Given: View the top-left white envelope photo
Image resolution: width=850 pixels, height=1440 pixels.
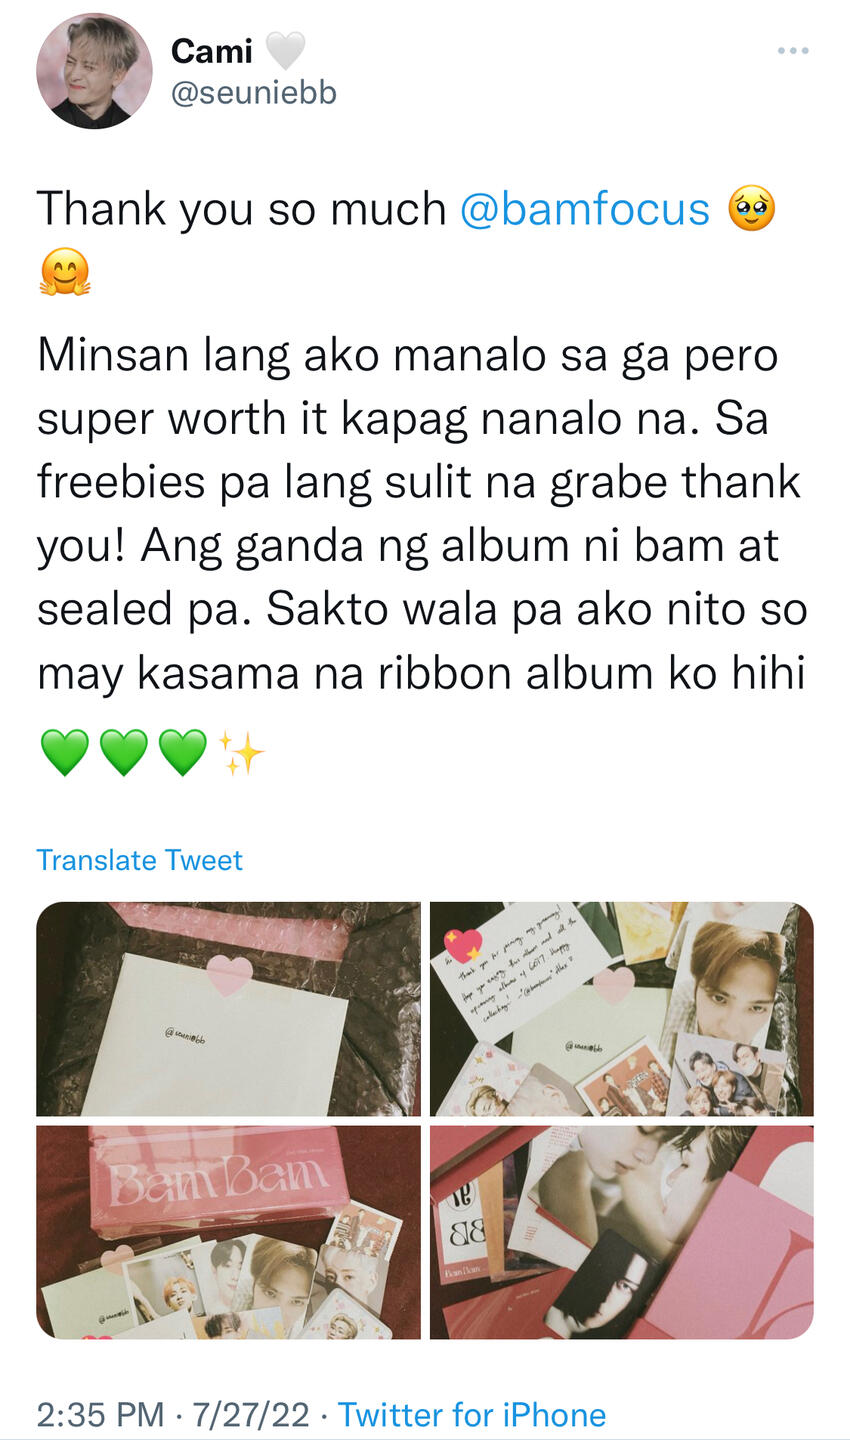Looking at the screenshot, I should click(228, 1009).
